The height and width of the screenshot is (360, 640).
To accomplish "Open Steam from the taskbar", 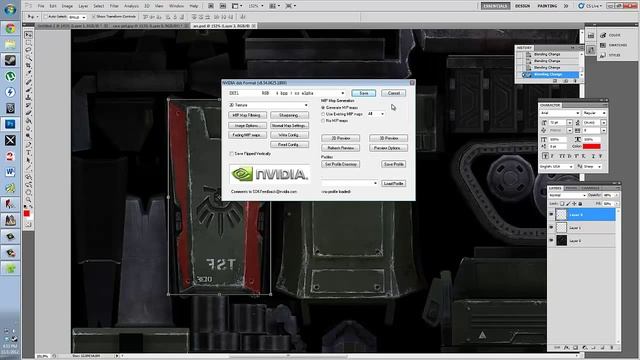I will point(10,60).
